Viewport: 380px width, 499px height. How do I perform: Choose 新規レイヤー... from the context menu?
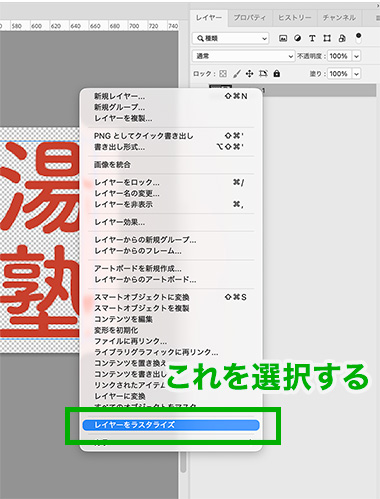point(170,96)
